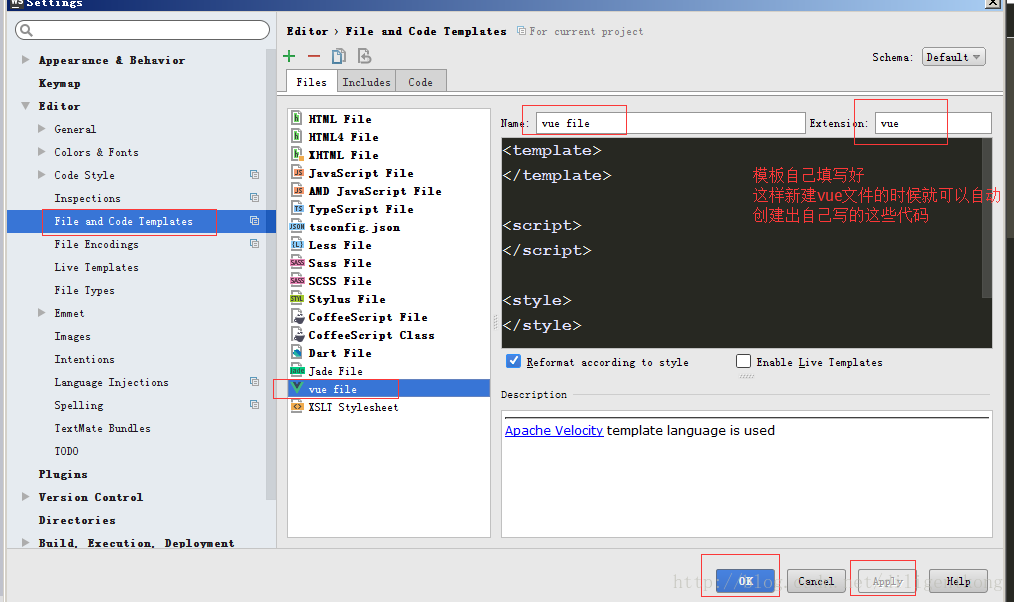Click the red minus remove template icon
This screenshot has width=1014, height=602.
pyautogui.click(x=314, y=56)
